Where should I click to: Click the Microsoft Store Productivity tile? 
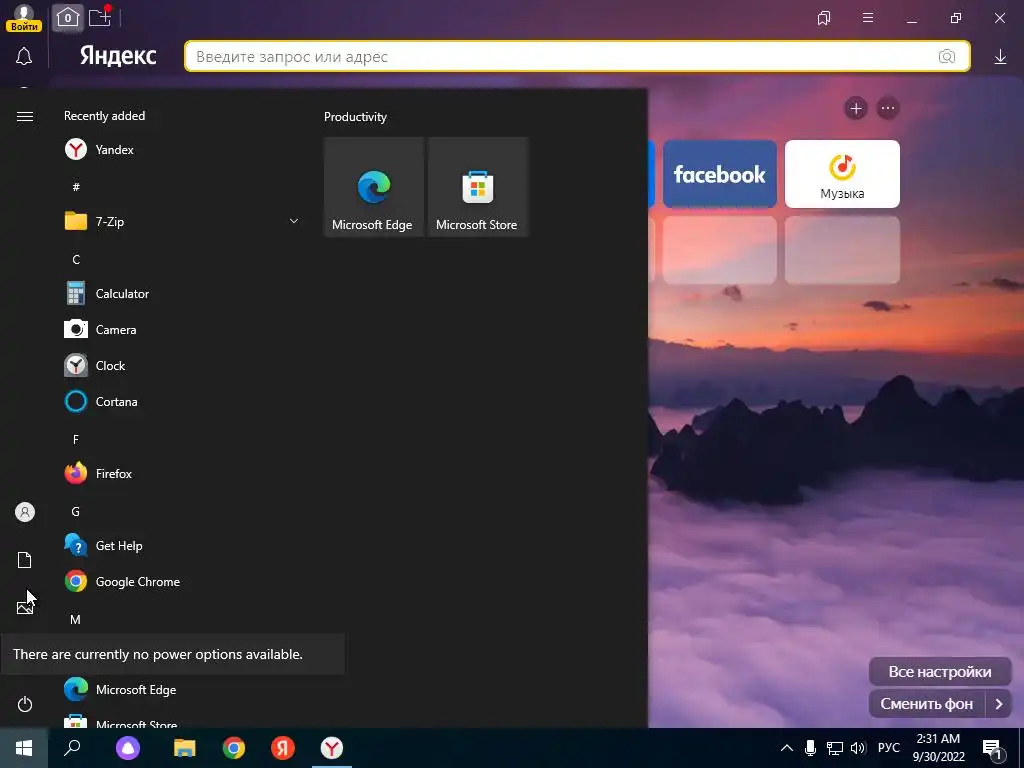477,187
